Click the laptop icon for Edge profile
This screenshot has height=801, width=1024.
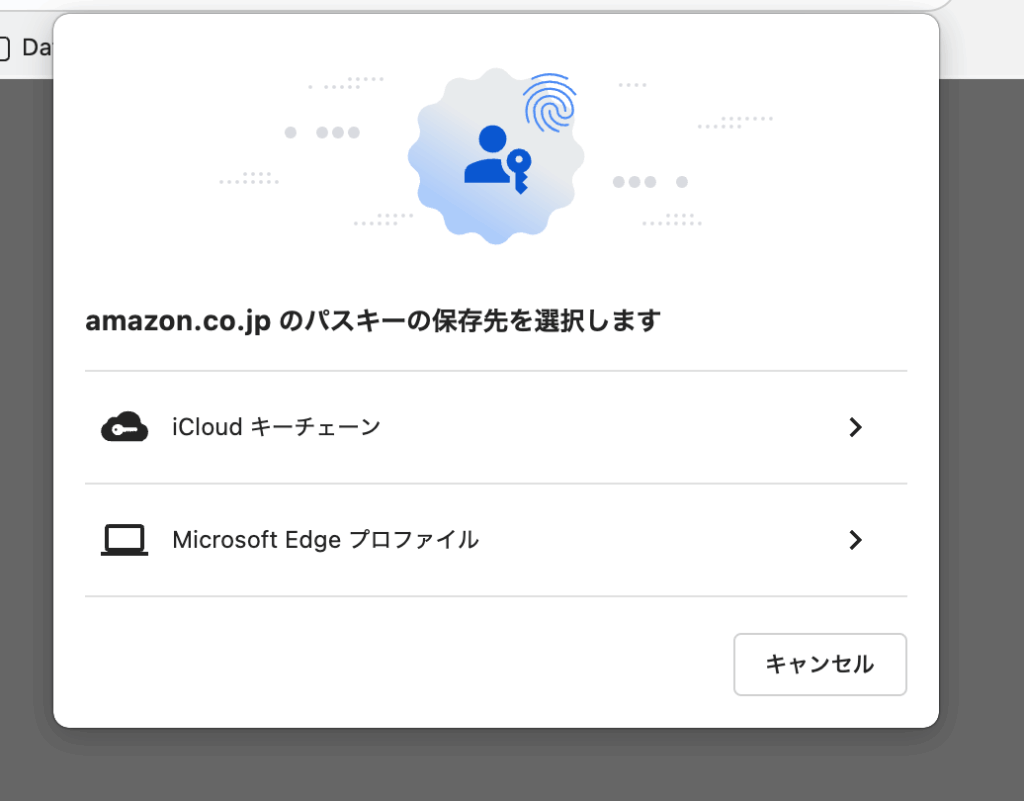point(125,540)
